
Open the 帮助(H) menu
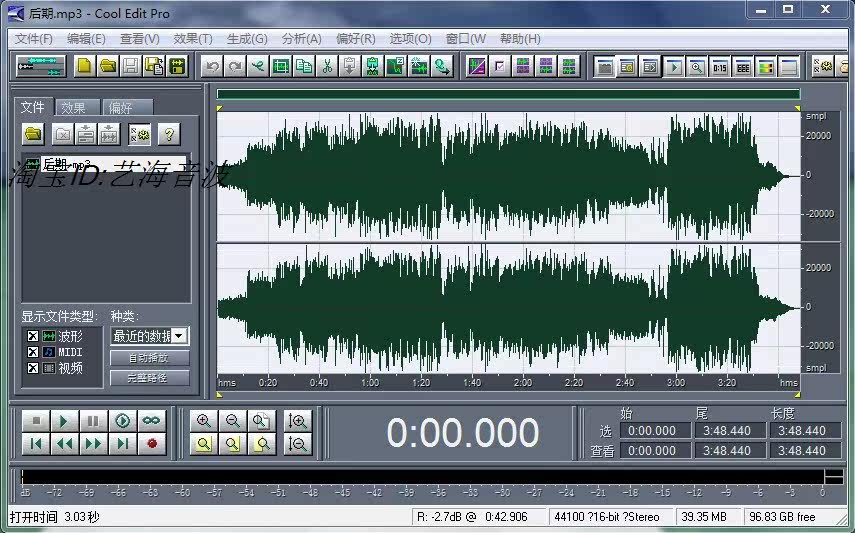pyautogui.click(x=520, y=39)
